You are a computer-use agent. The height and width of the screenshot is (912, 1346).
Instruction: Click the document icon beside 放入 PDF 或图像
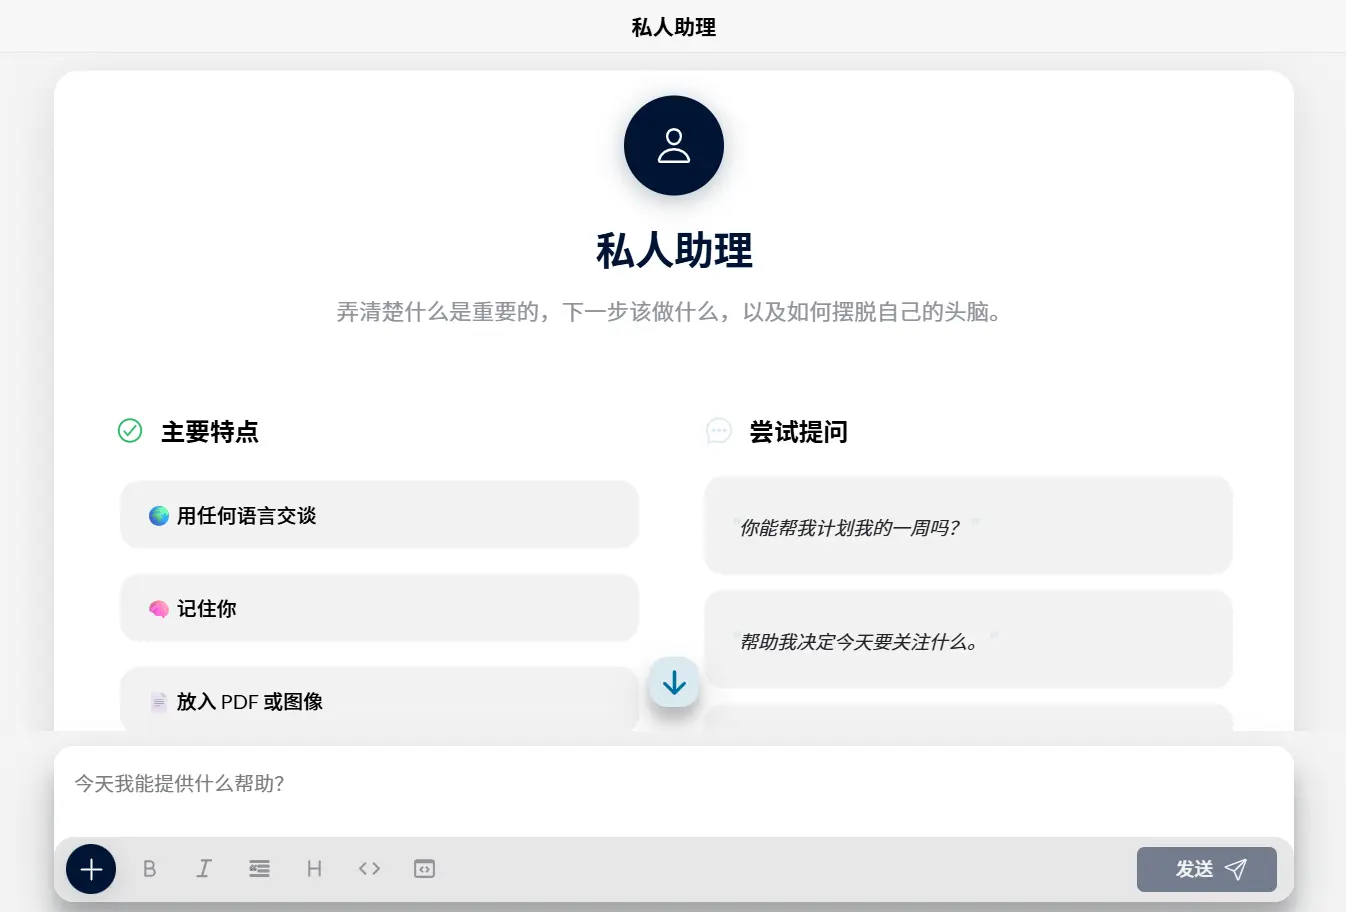point(160,701)
